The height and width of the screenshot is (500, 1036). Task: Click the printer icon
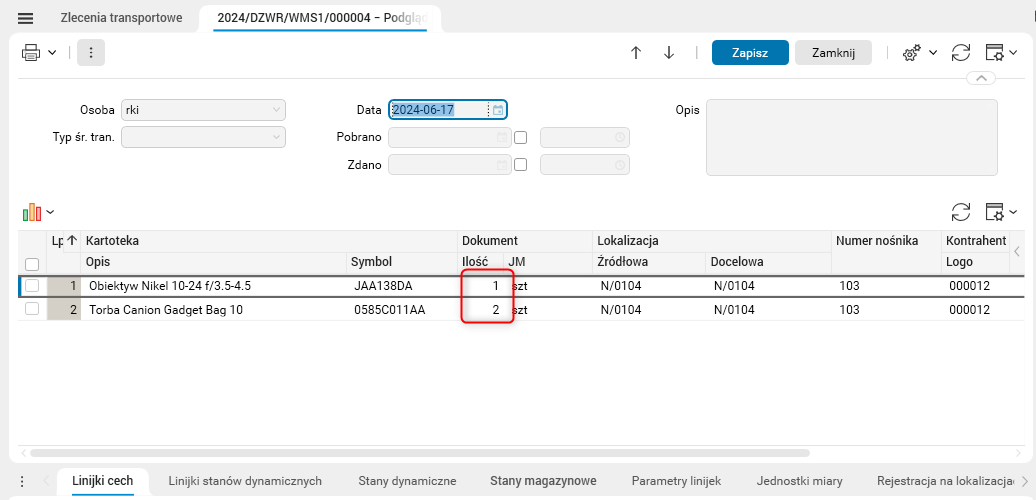(x=31, y=53)
